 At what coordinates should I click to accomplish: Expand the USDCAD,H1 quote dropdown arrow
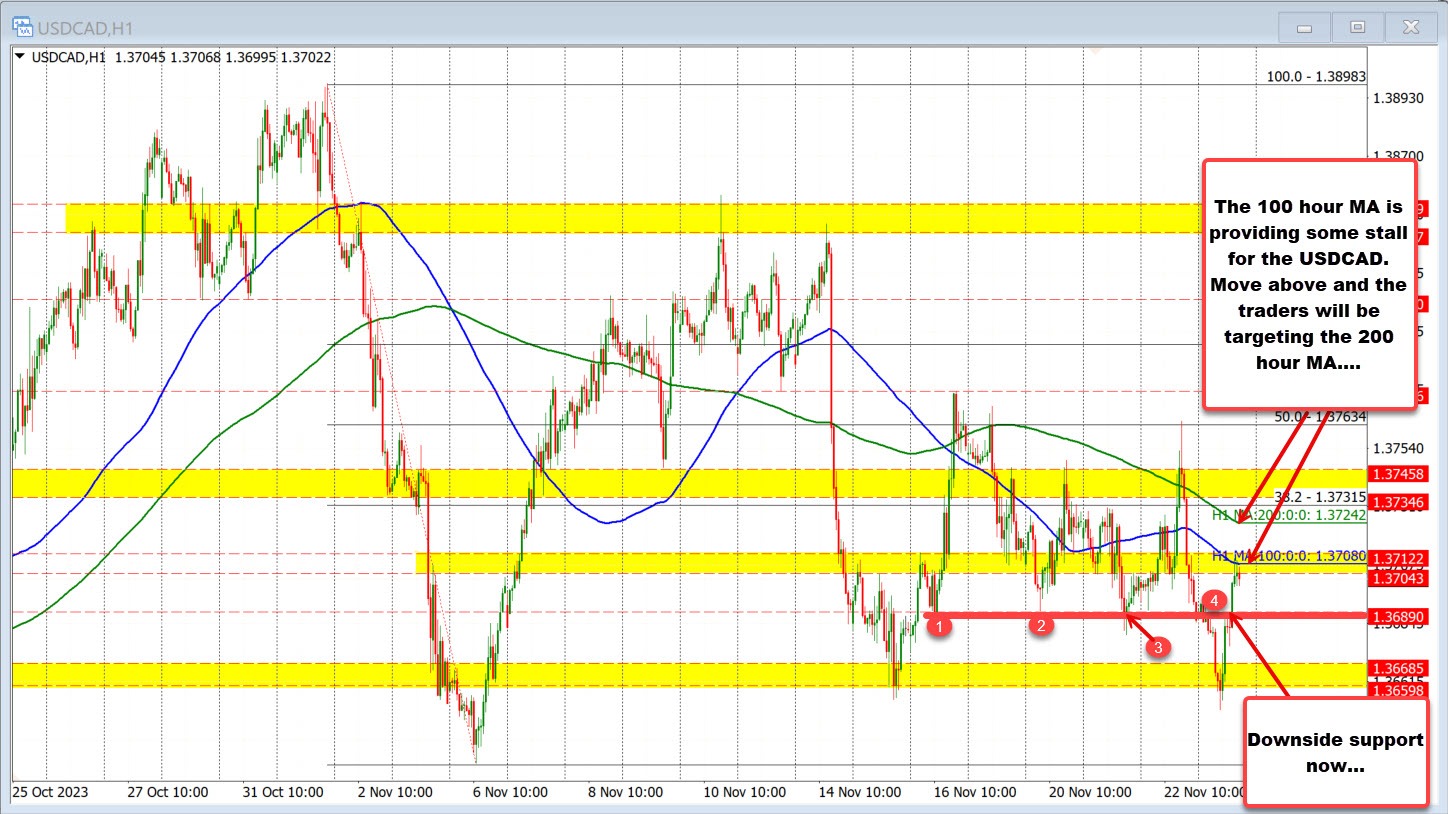pos(20,57)
